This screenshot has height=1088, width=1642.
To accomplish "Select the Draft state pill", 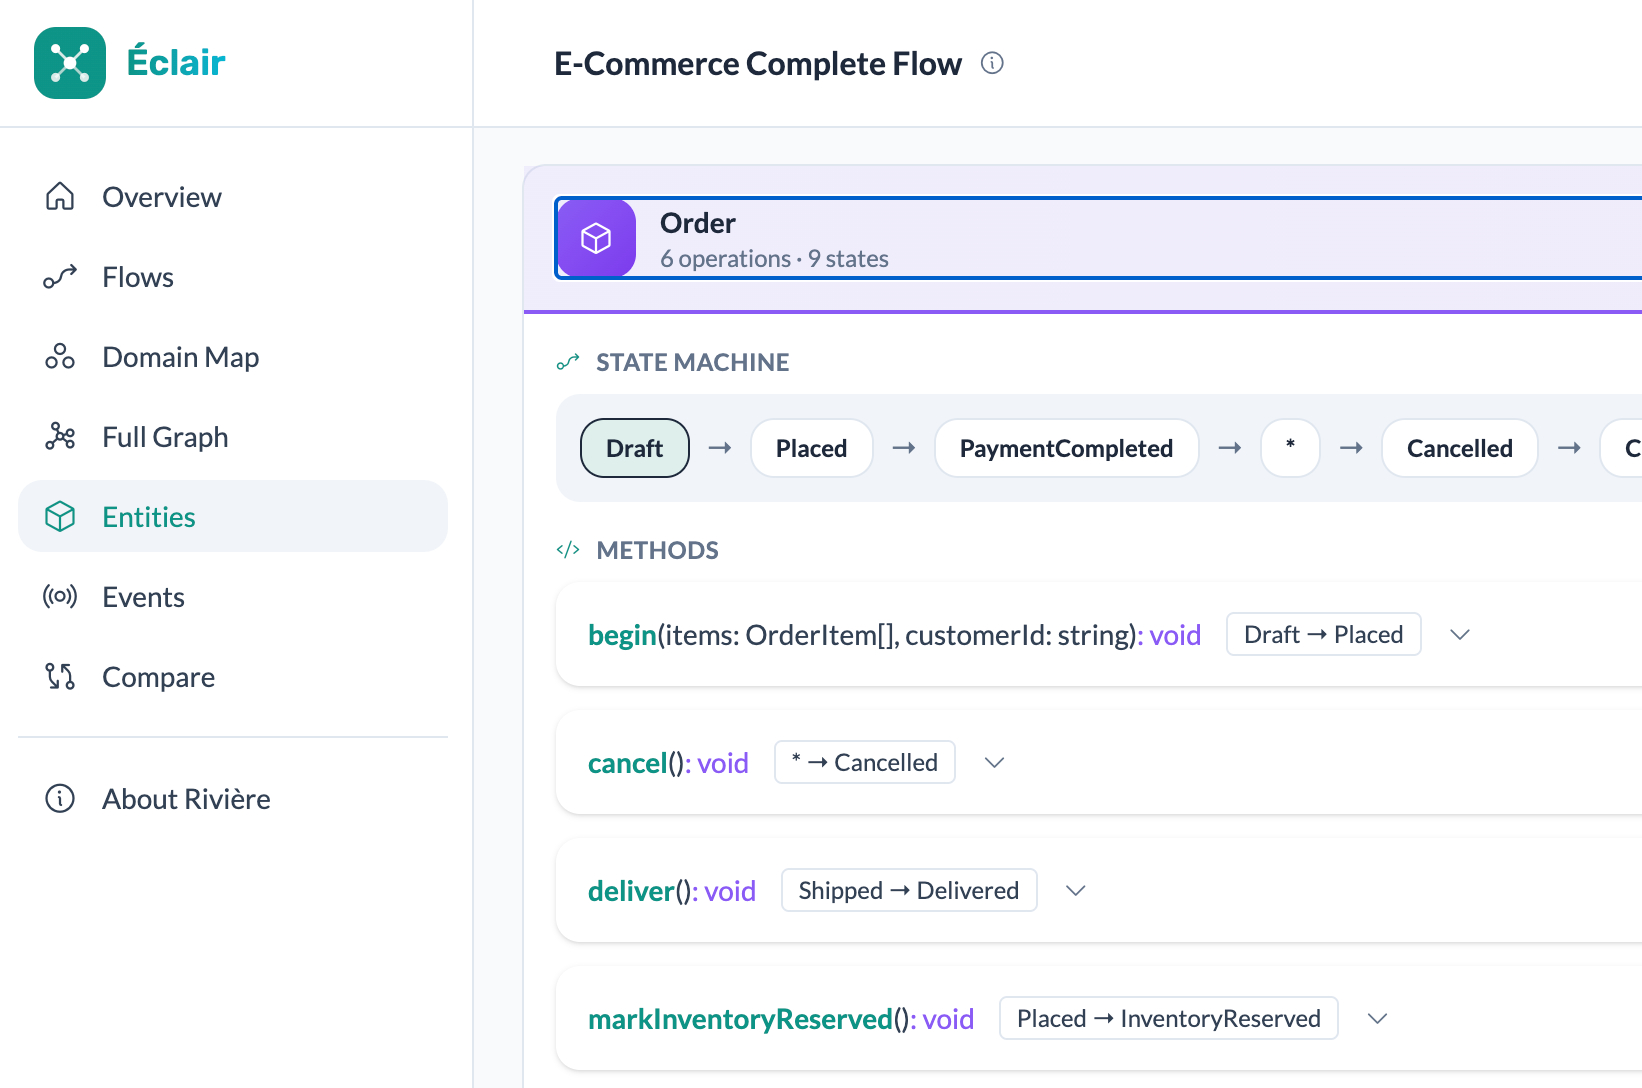I will coord(635,449).
